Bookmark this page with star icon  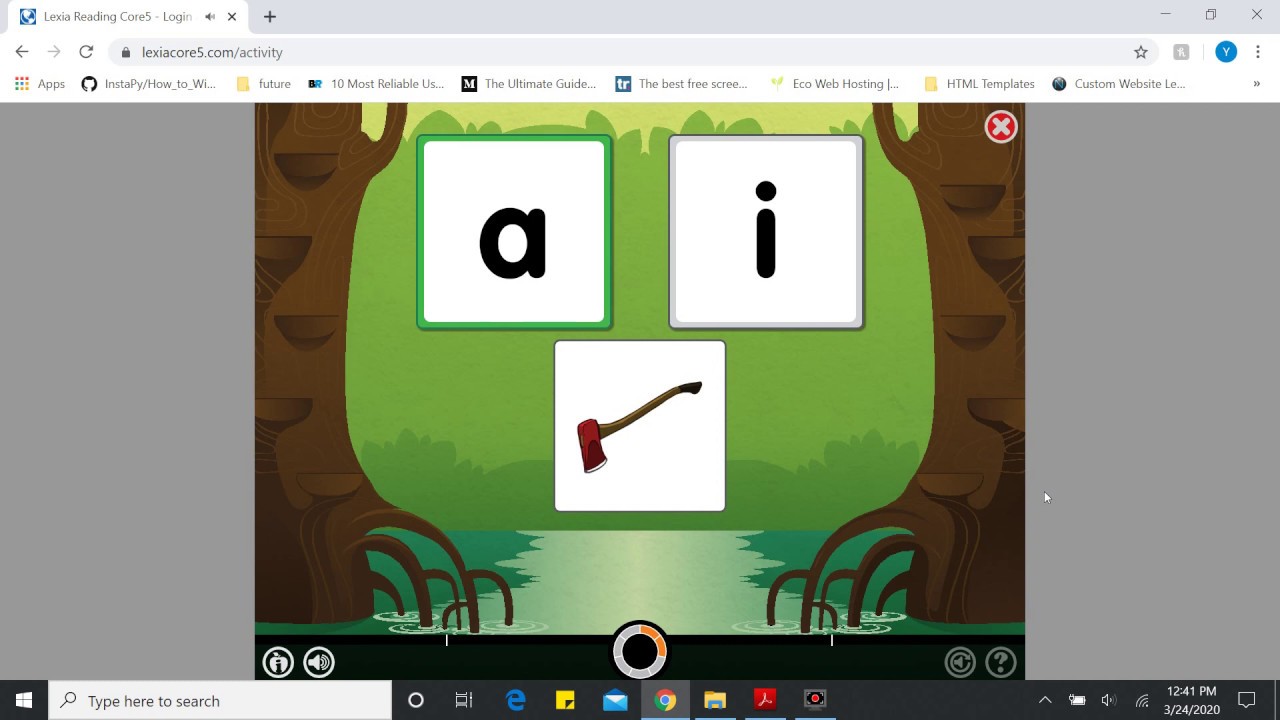coord(1140,52)
